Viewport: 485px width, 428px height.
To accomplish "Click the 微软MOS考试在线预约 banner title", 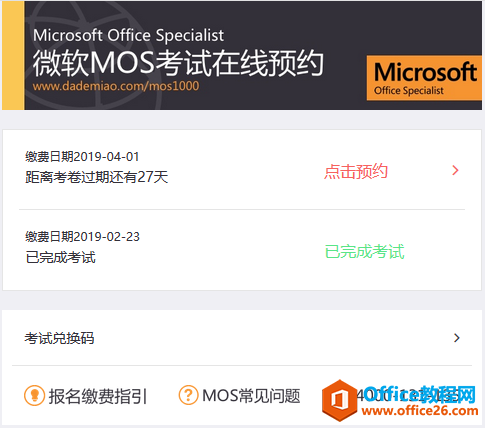I will coord(178,63).
